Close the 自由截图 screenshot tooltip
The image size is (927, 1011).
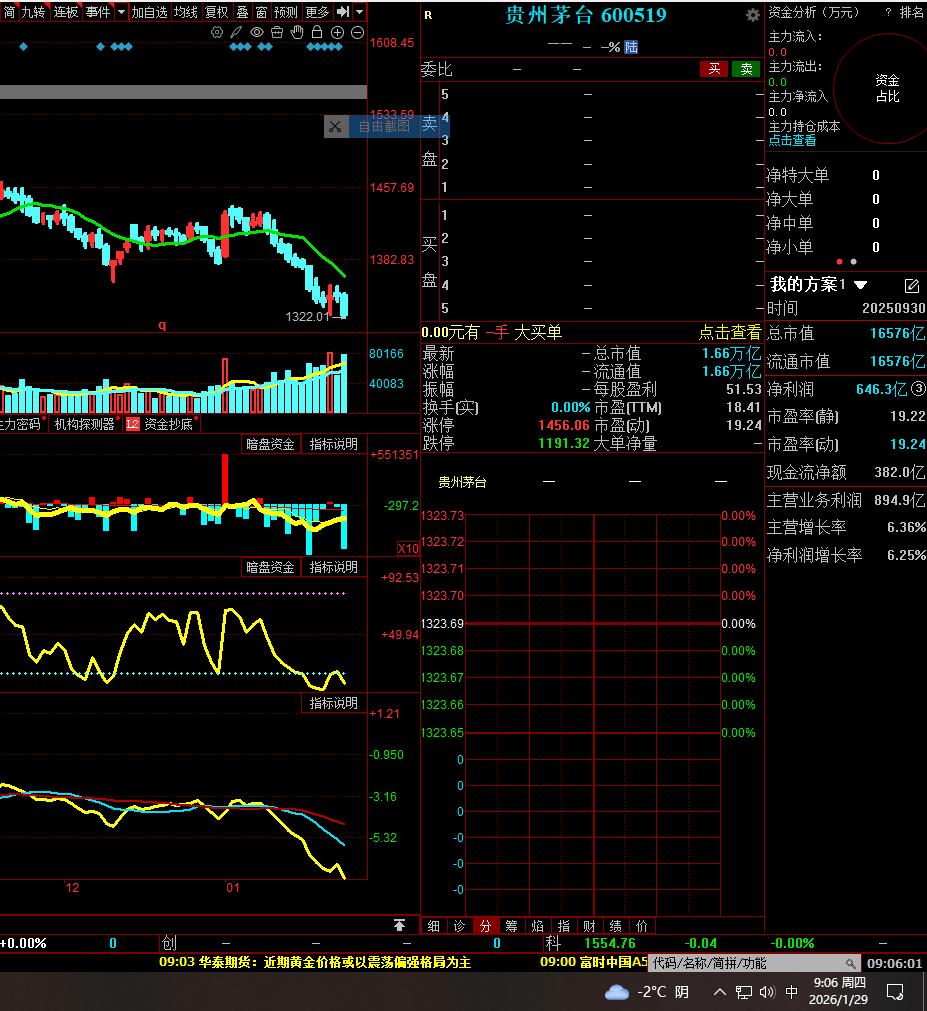coord(335,126)
